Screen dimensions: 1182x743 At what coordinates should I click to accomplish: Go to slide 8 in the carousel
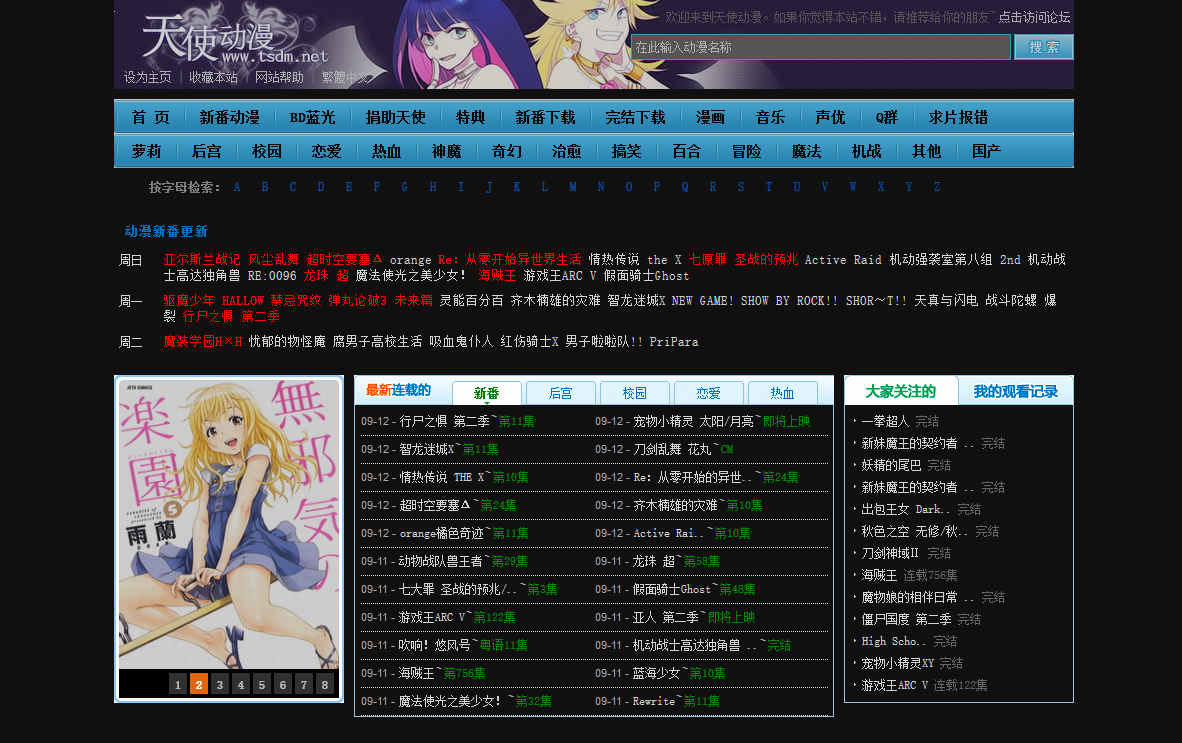(325, 684)
